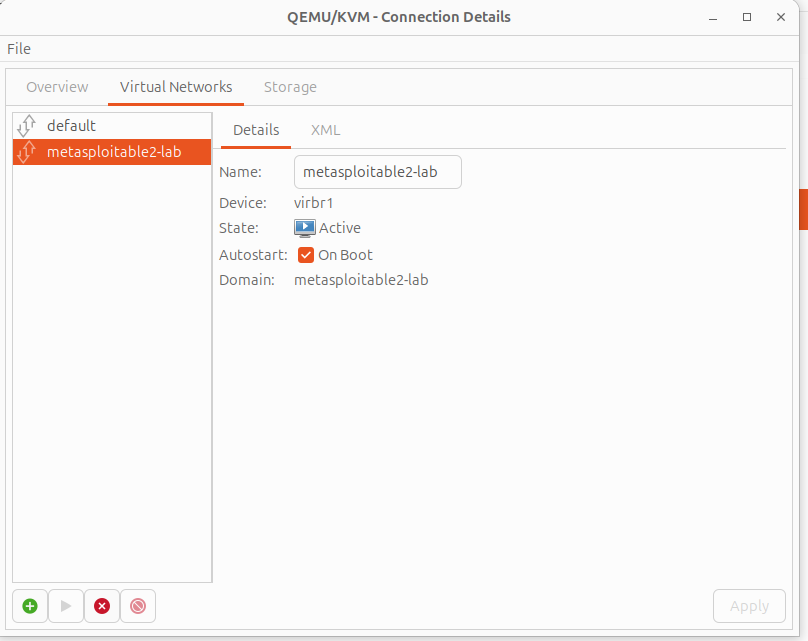Click the Active state text
The height and width of the screenshot is (641, 808).
tap(340, 228)
